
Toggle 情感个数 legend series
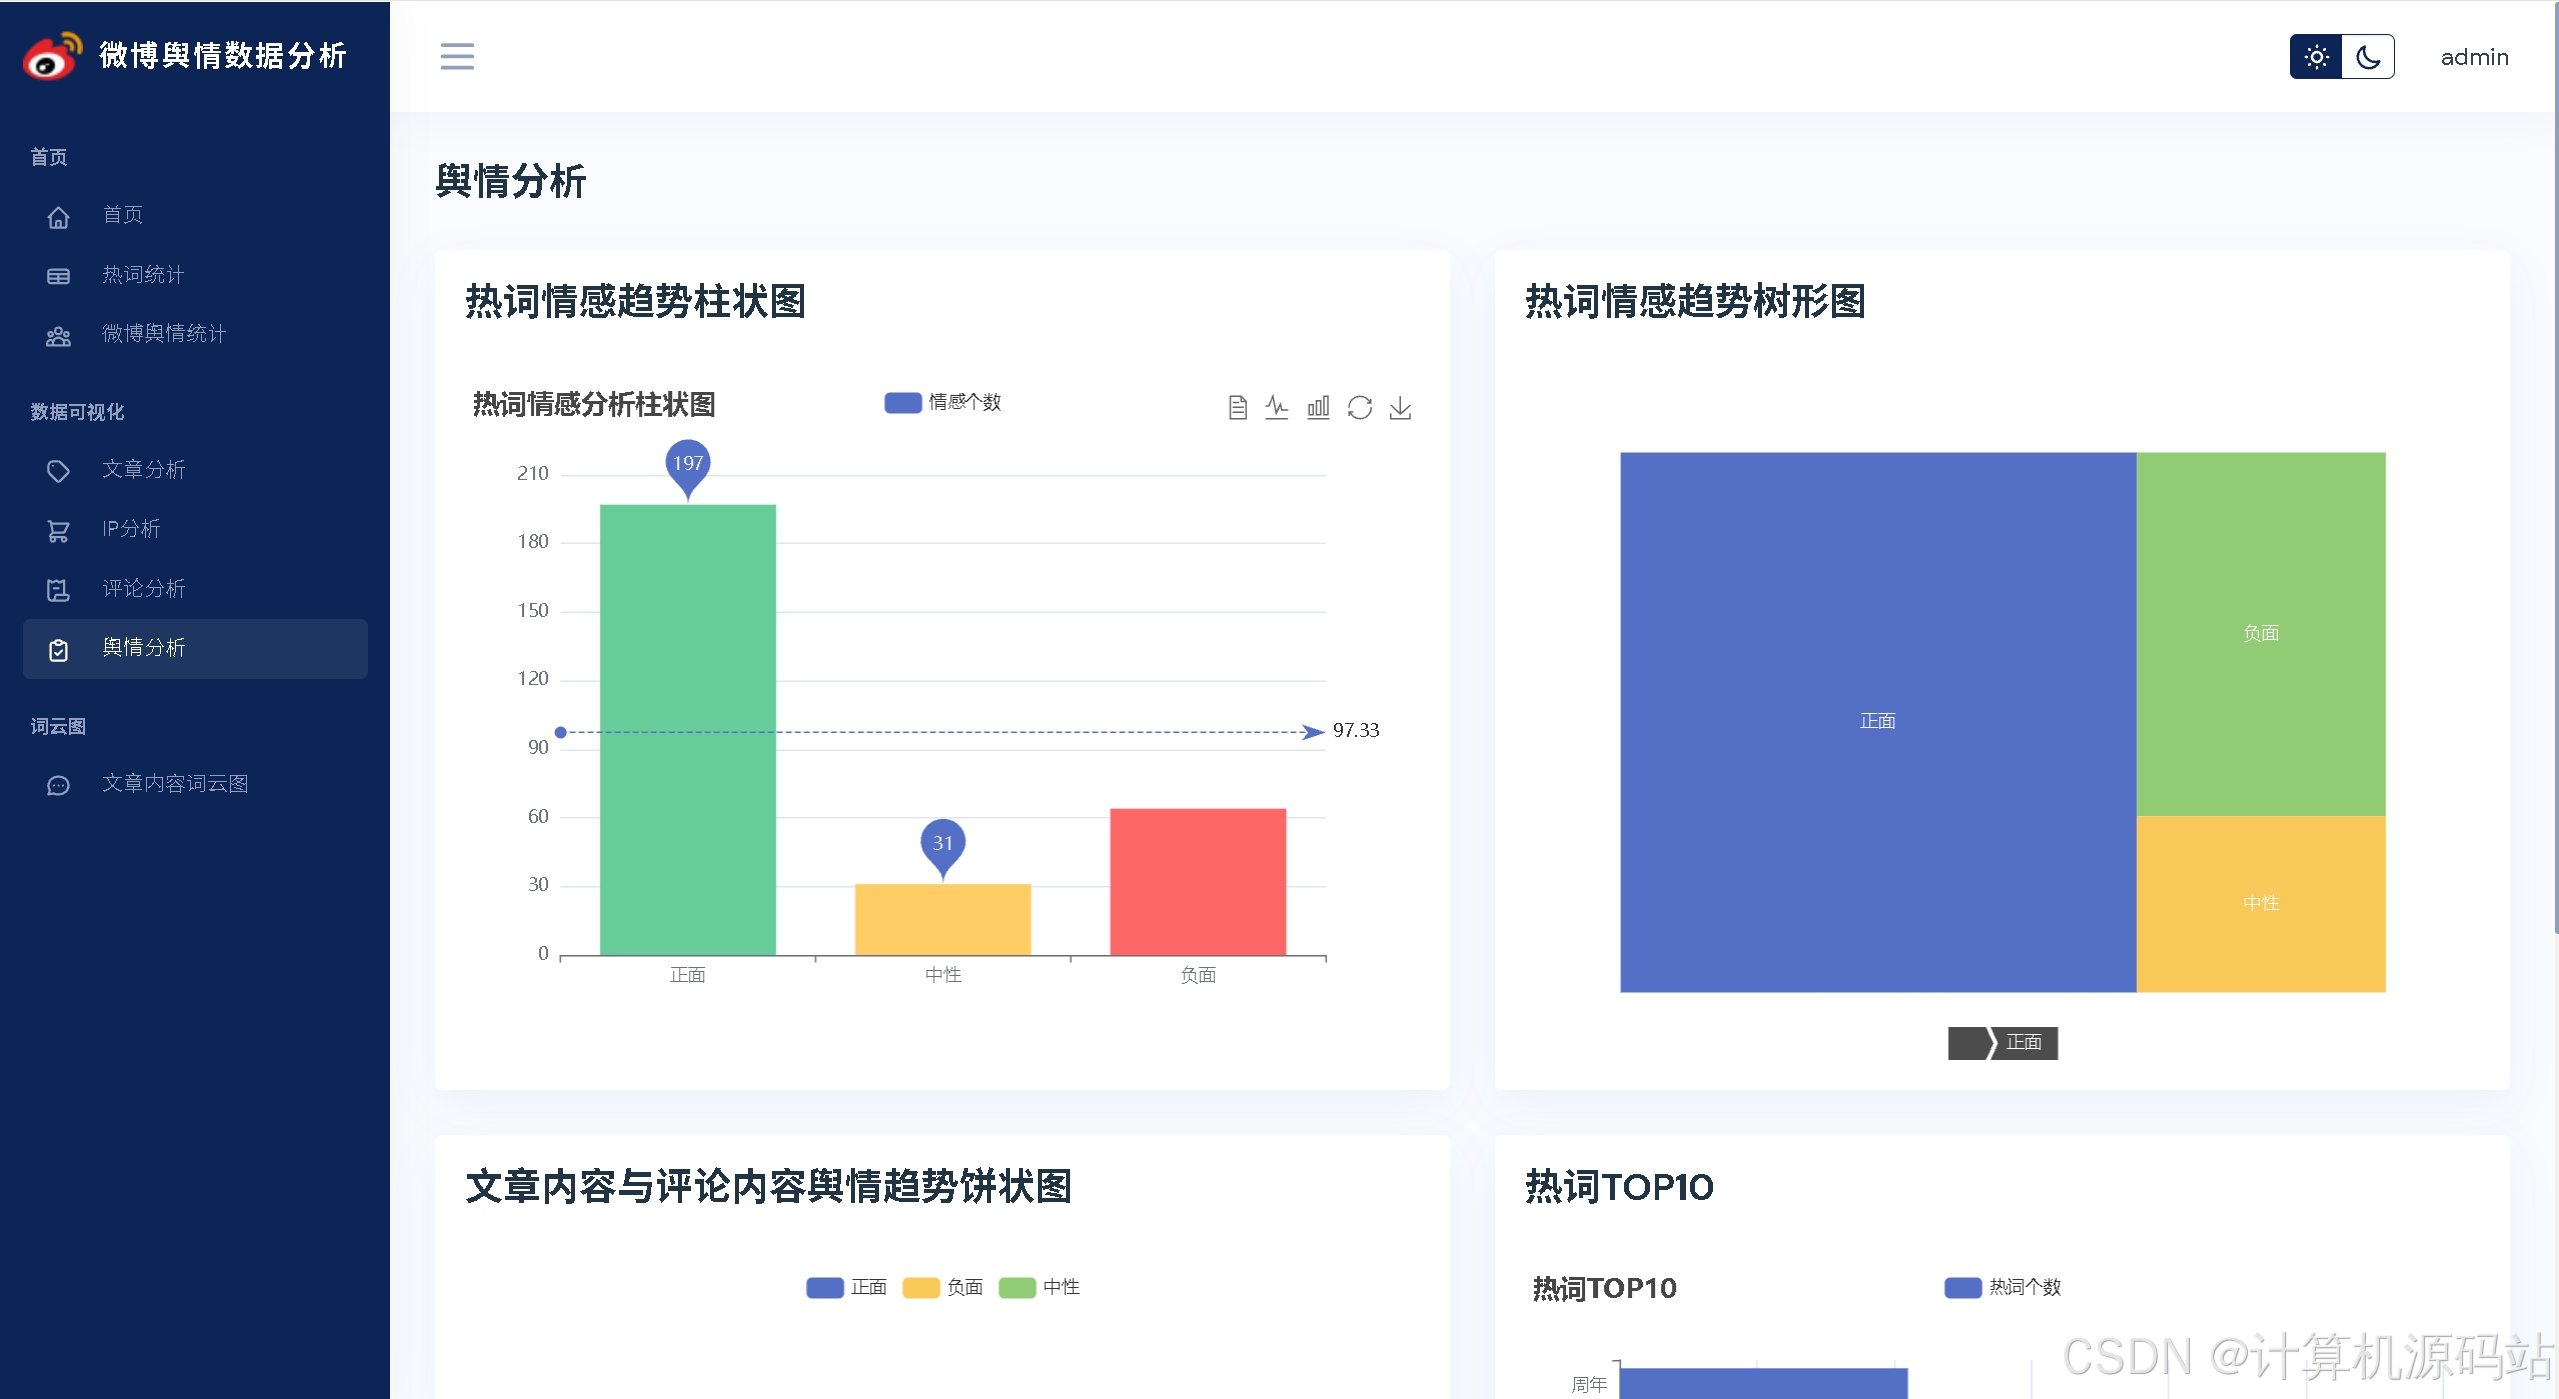(902, 402)
